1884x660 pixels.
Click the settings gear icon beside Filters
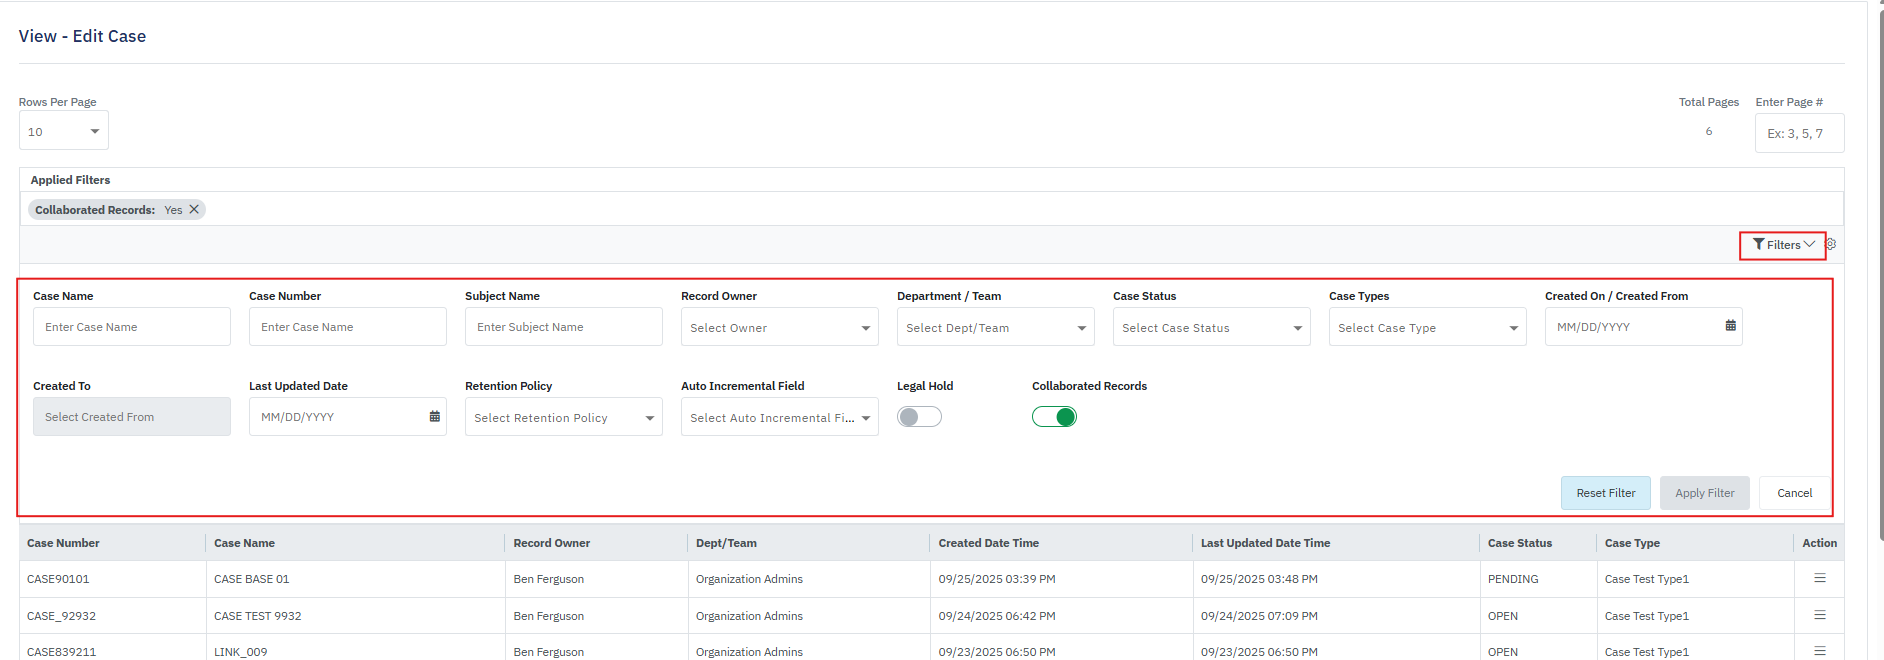1831,244
